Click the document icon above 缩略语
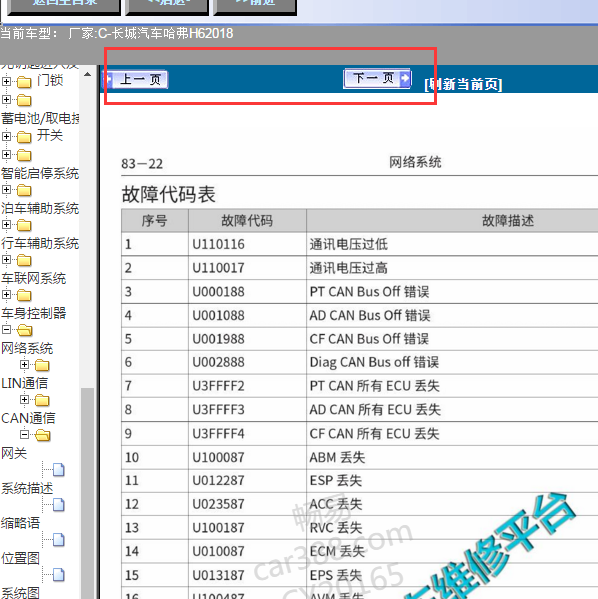Screen dimensions: 598x599 tap(58, 505)
